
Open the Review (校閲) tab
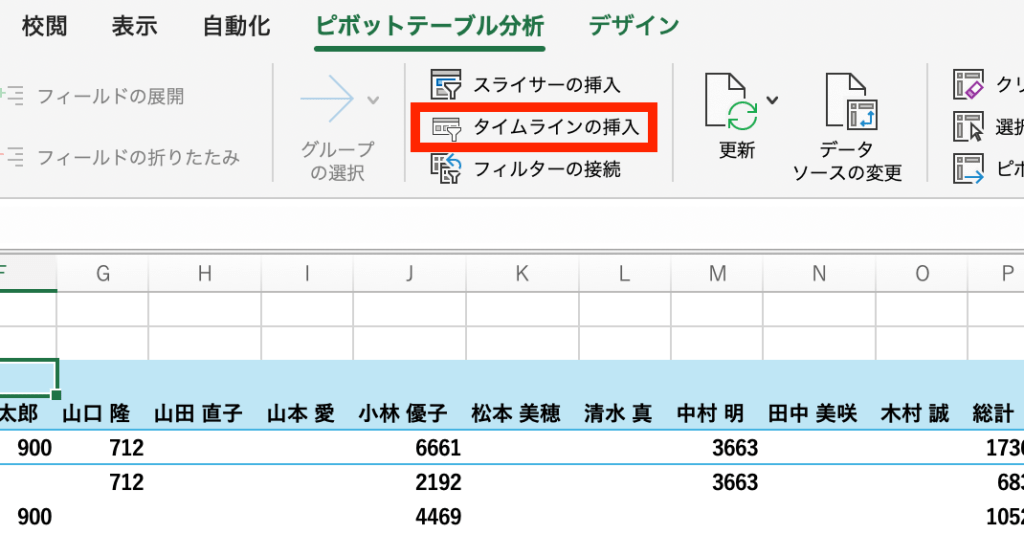[x=44, y=26]
